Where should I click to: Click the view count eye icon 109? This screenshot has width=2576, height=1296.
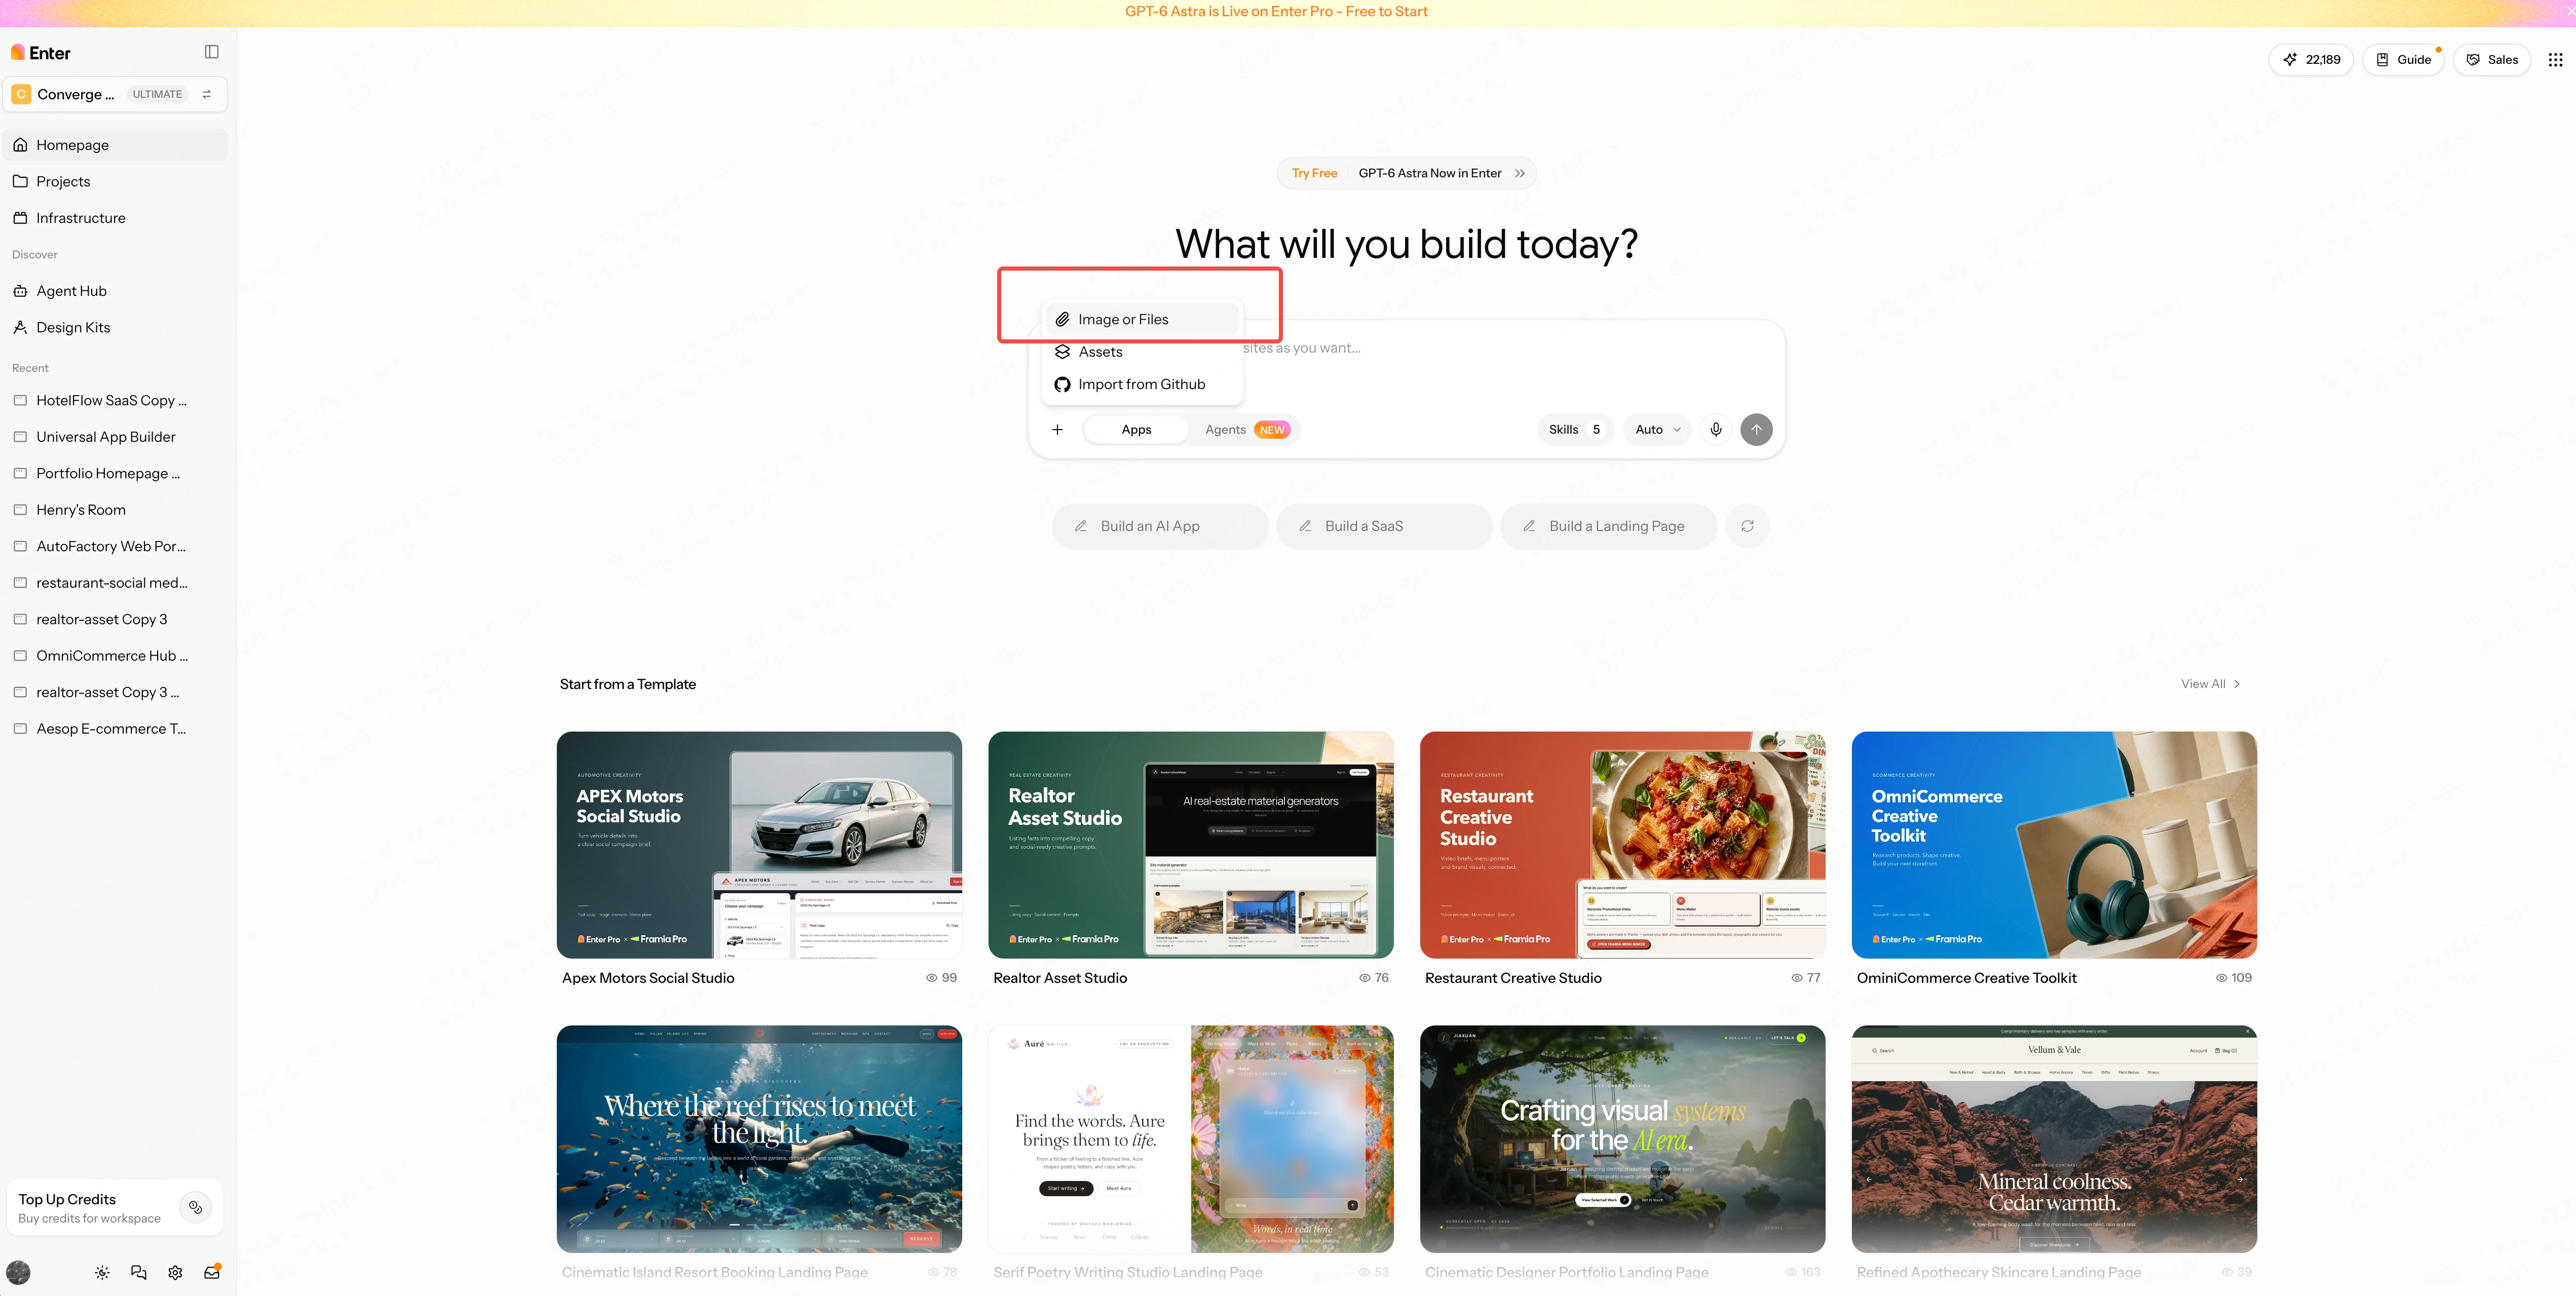pyautogui.click(x=2221, y=978)
